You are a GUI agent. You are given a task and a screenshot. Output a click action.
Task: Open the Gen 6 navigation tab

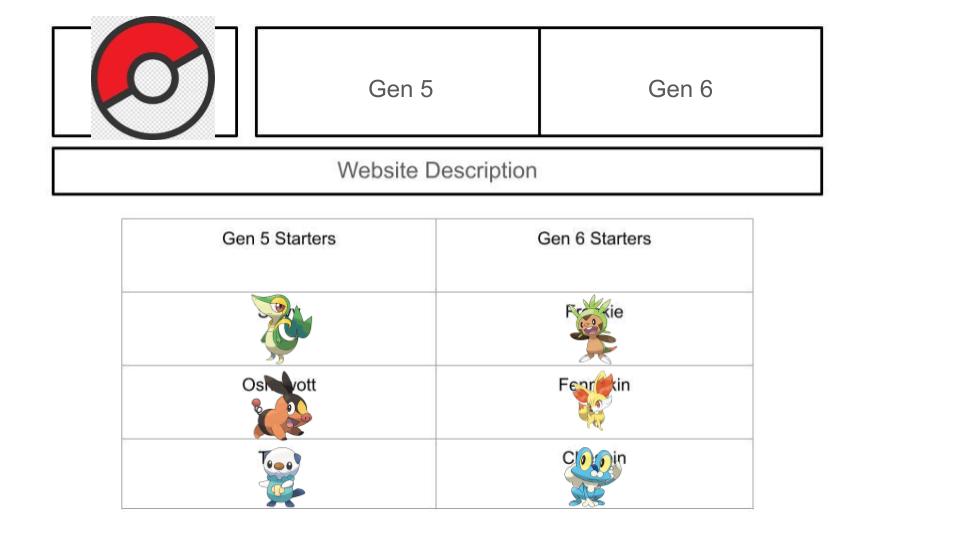pos(681,81)
